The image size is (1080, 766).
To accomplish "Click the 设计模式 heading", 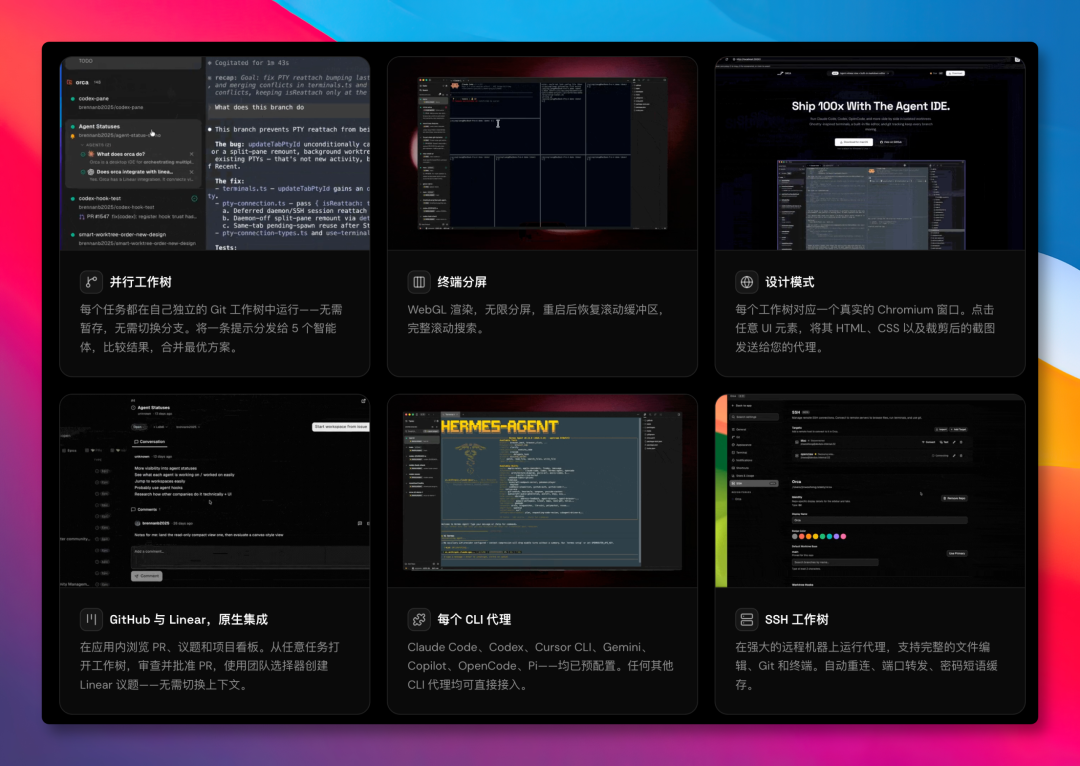I will pos(790,282).
